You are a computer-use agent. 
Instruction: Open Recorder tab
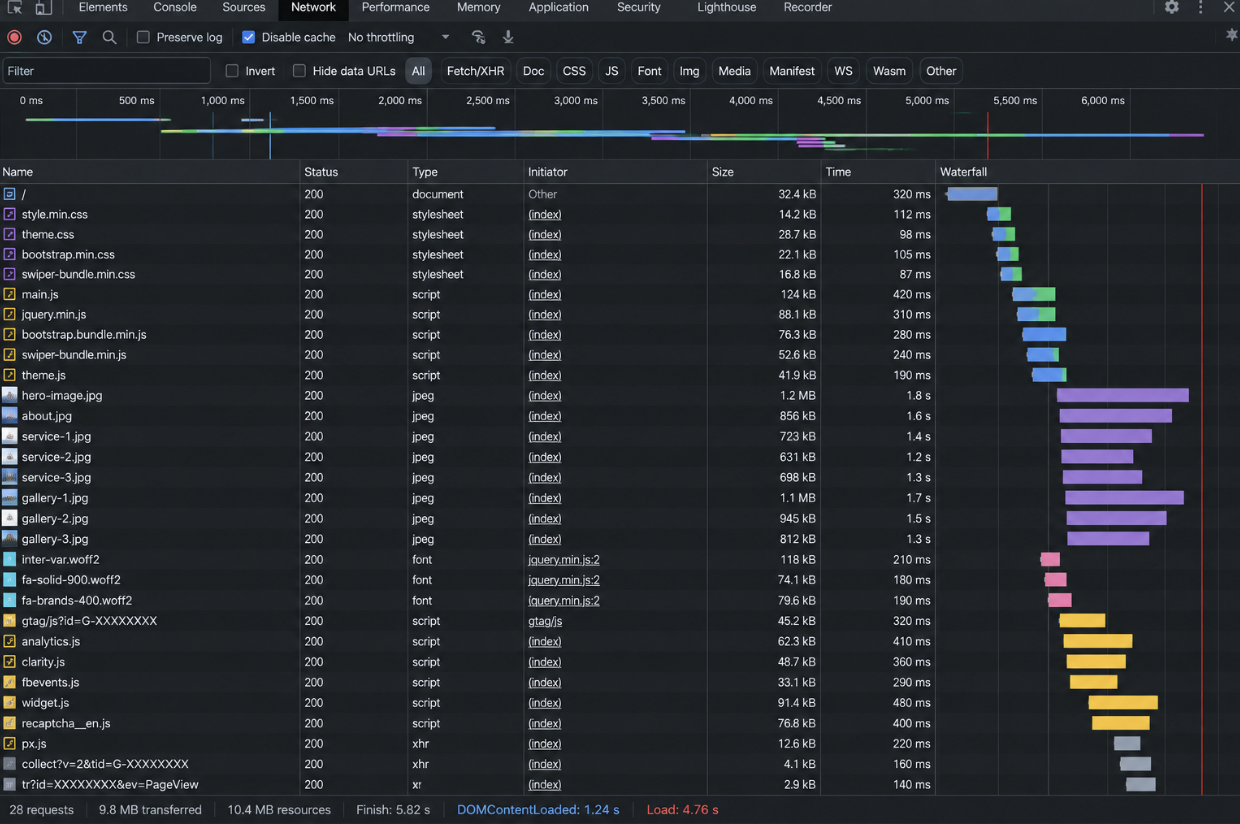[808, 8]
